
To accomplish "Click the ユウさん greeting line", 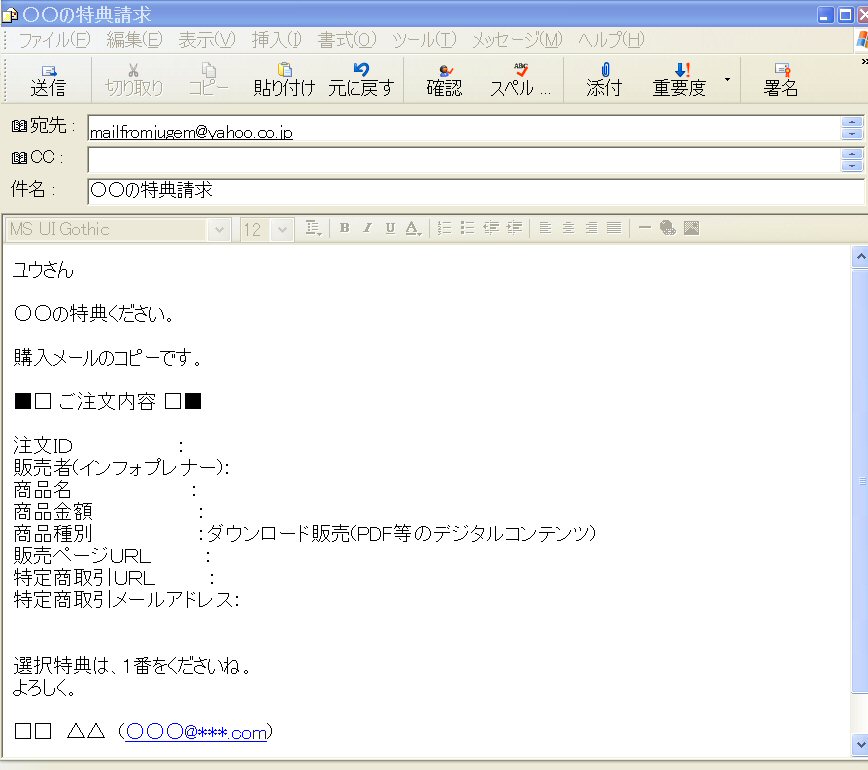I will 43,270.
